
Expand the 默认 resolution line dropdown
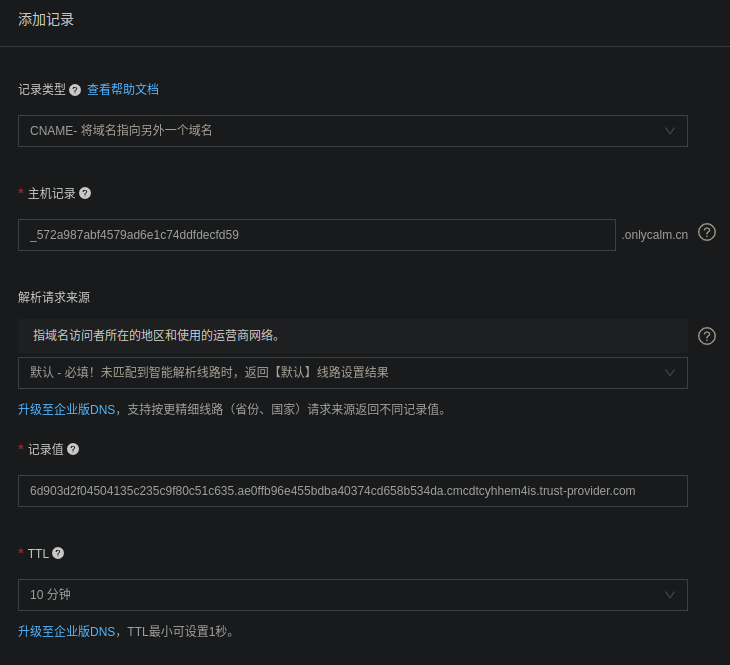click(352, 373)
